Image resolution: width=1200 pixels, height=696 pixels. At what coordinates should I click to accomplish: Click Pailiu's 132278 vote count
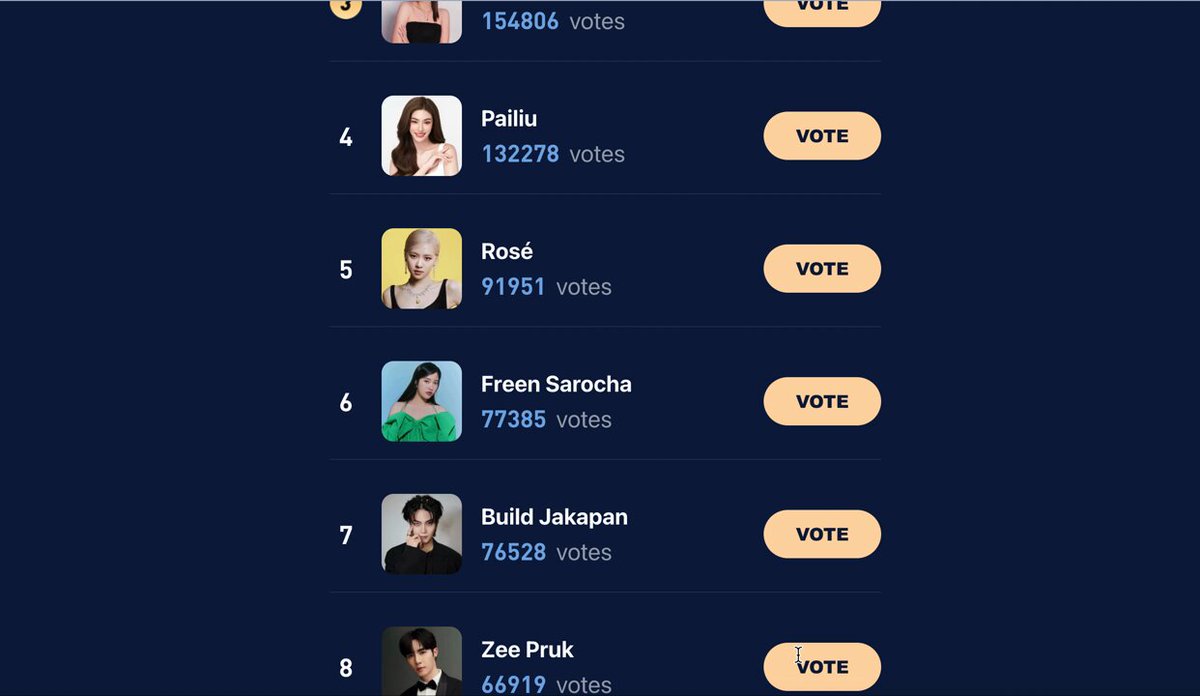pos(520,154)
